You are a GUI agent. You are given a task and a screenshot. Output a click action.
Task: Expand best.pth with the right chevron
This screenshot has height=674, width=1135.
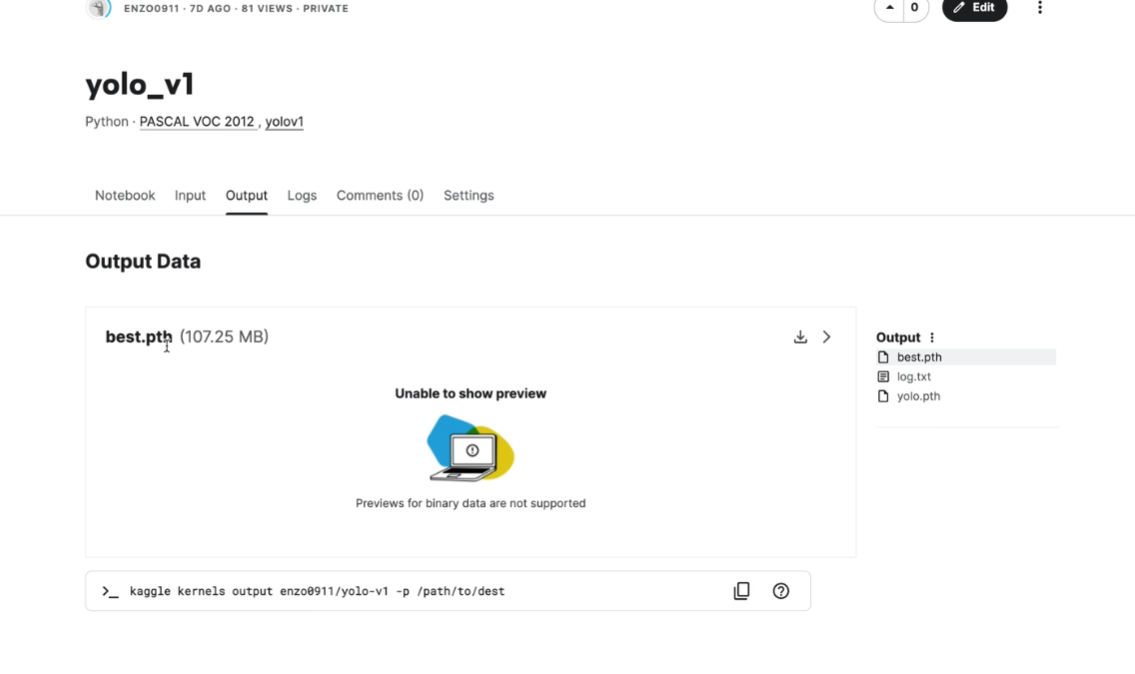(827, 337)
